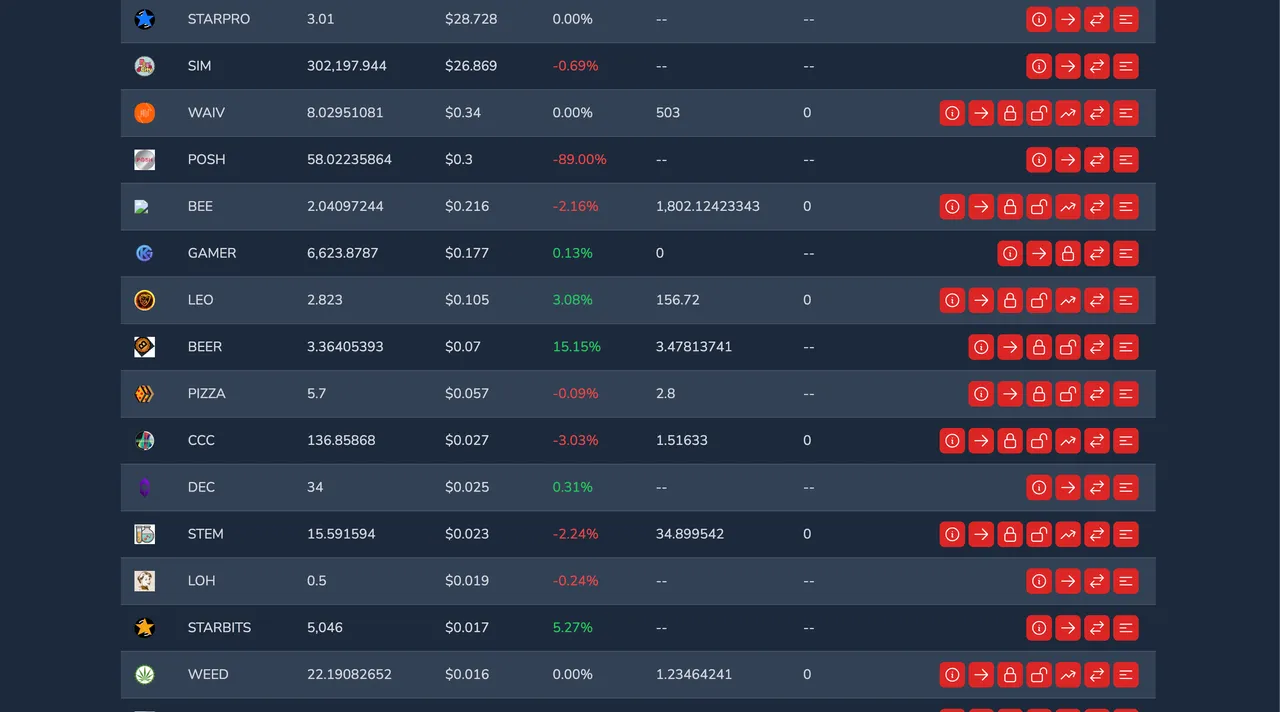Send CCC tokens with arrow icon
This screenshot has width=1280, height=712.
coord(981,441)
